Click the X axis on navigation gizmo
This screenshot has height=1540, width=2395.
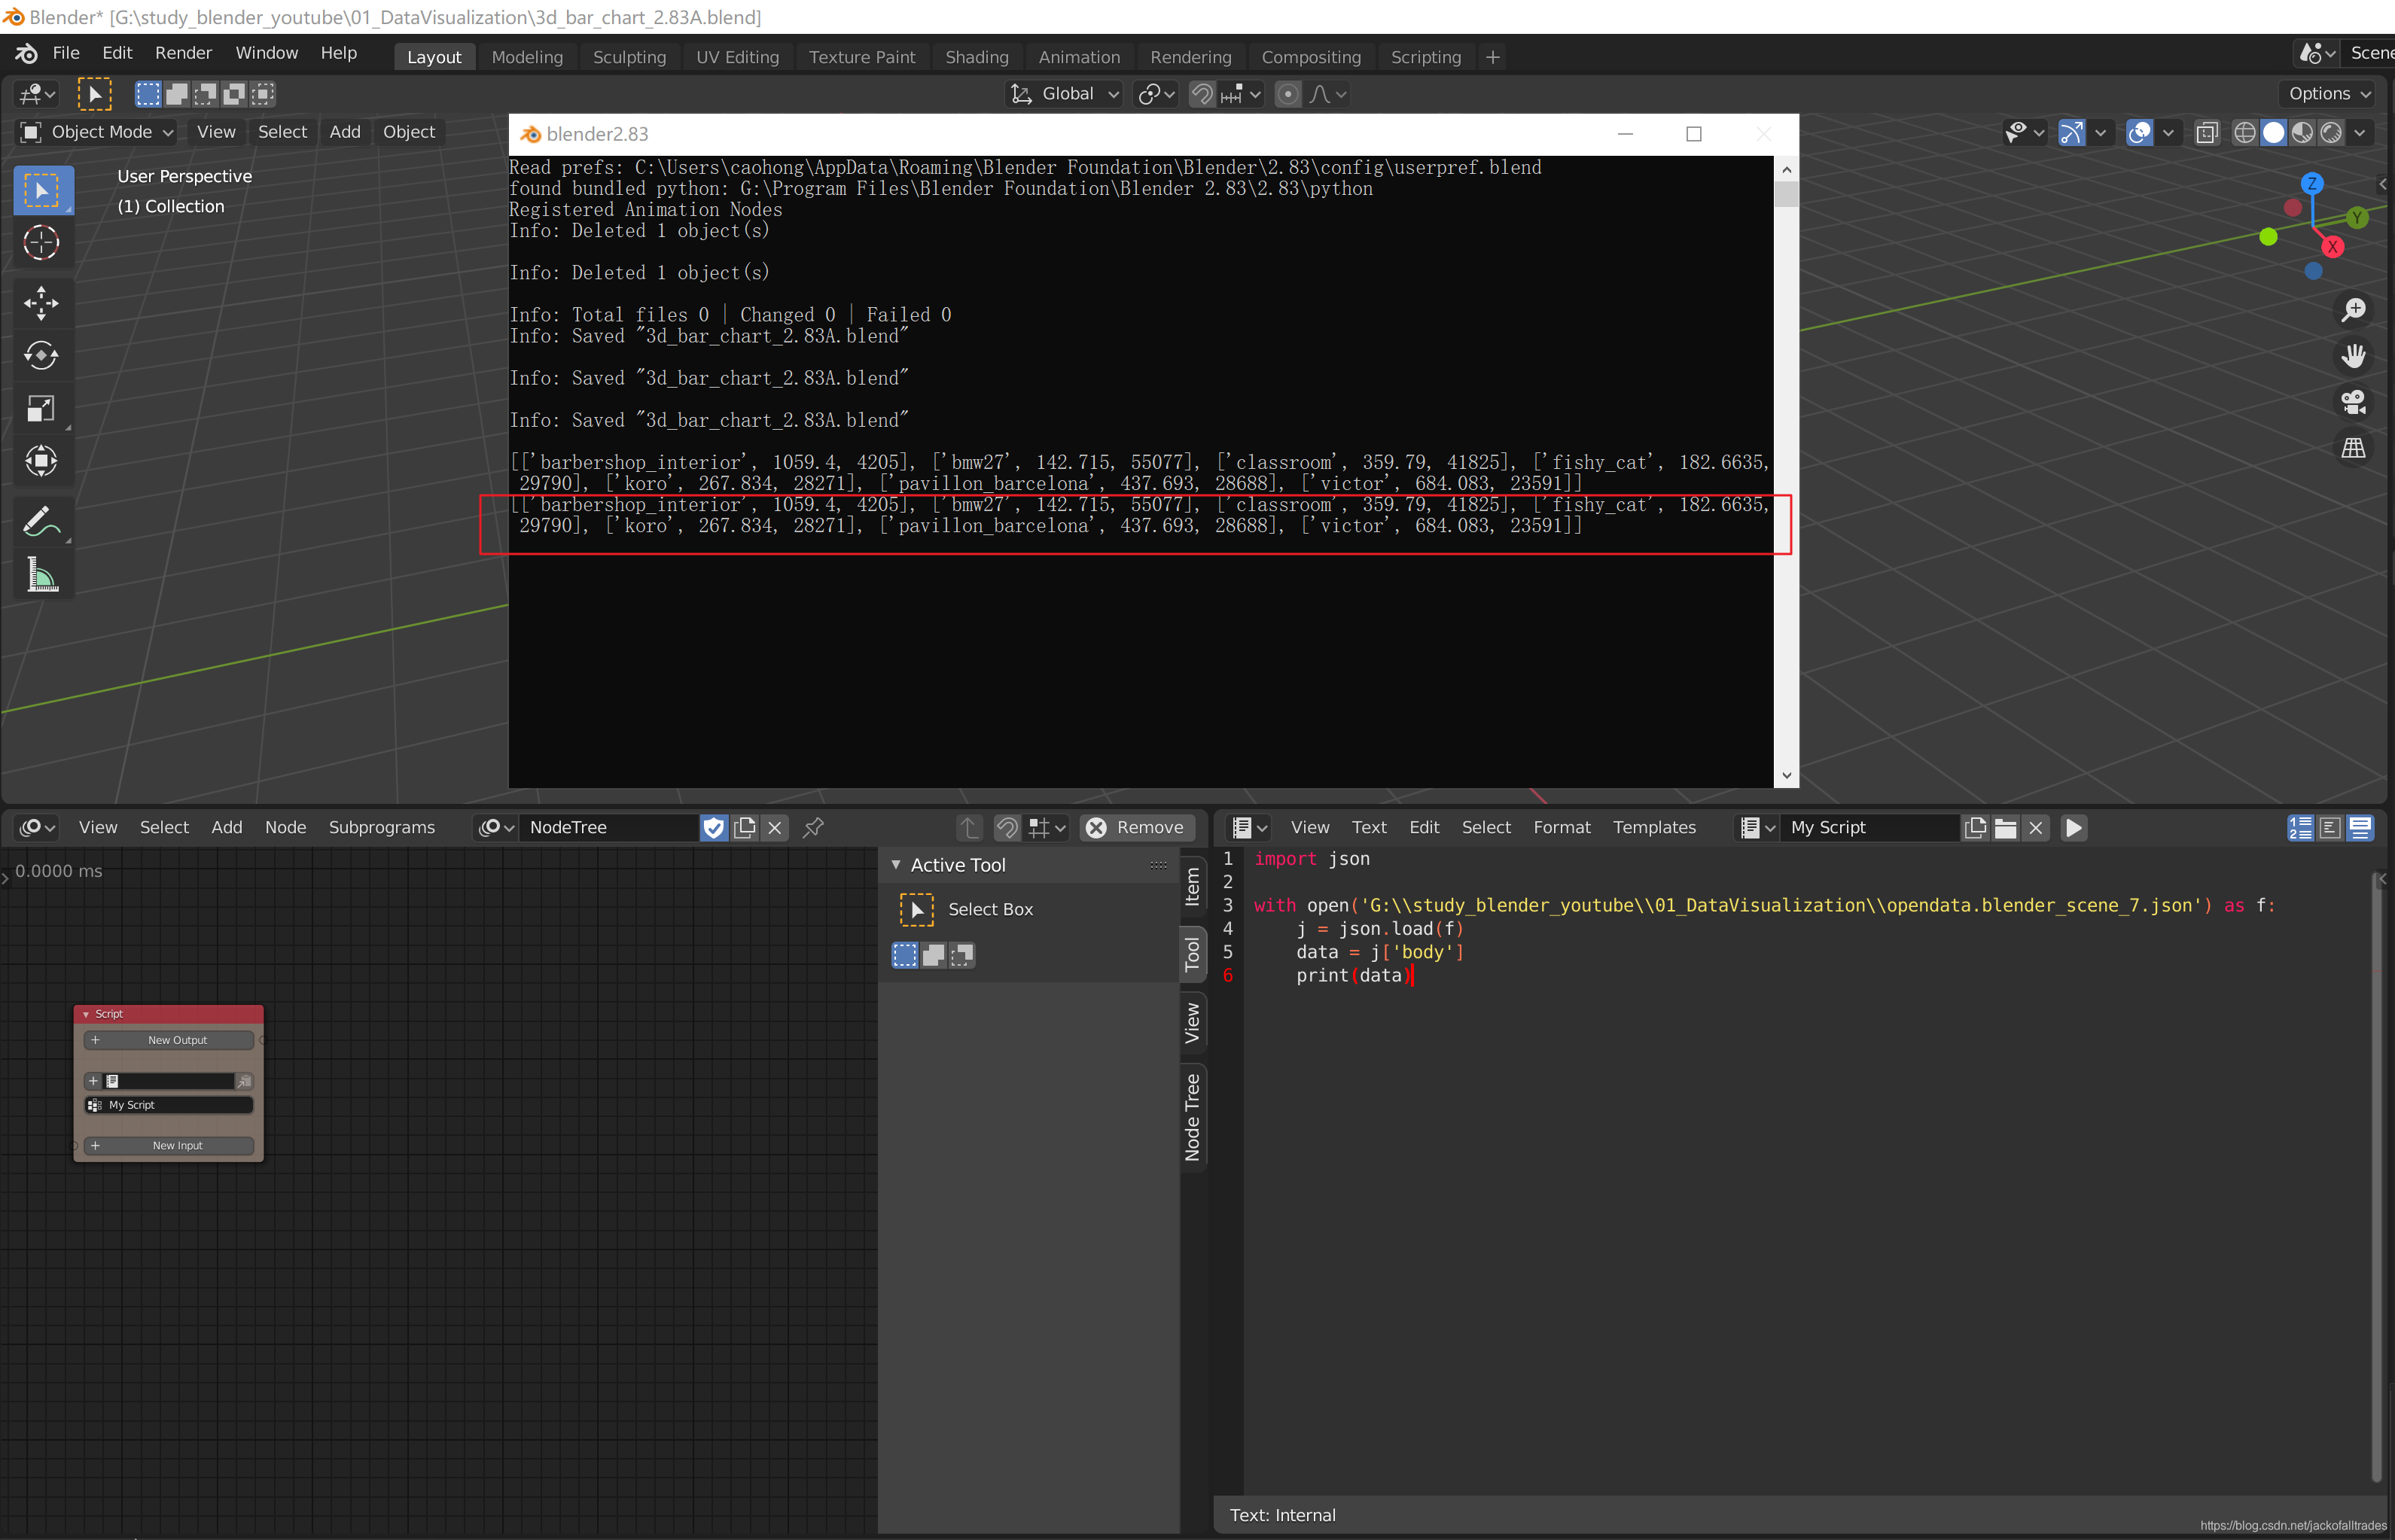(2333, 247)
